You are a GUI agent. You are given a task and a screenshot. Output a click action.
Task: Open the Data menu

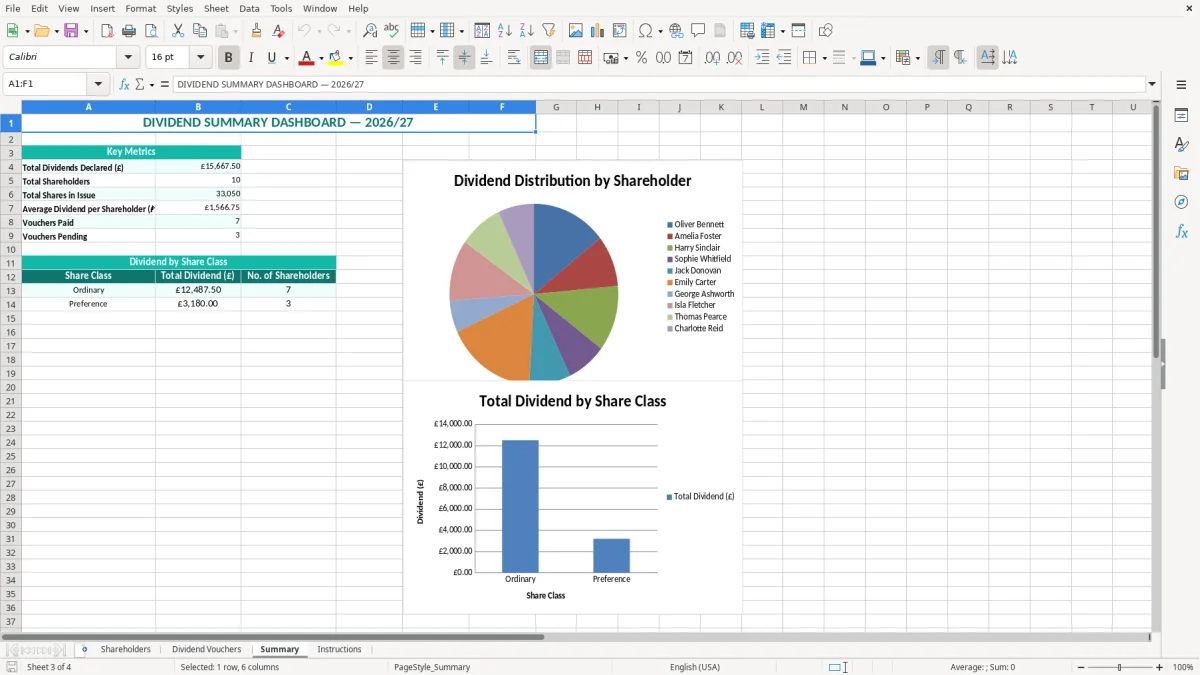pyautogui.click(x=249, y=8)
